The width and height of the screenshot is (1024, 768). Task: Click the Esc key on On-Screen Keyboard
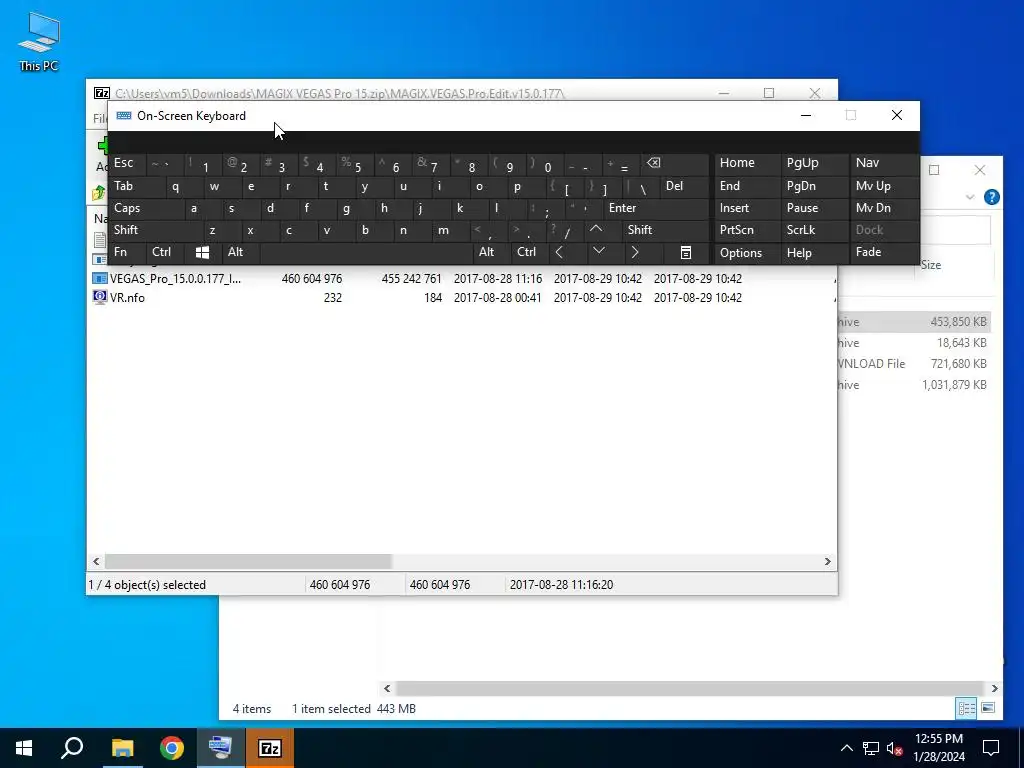click(125, 163)
